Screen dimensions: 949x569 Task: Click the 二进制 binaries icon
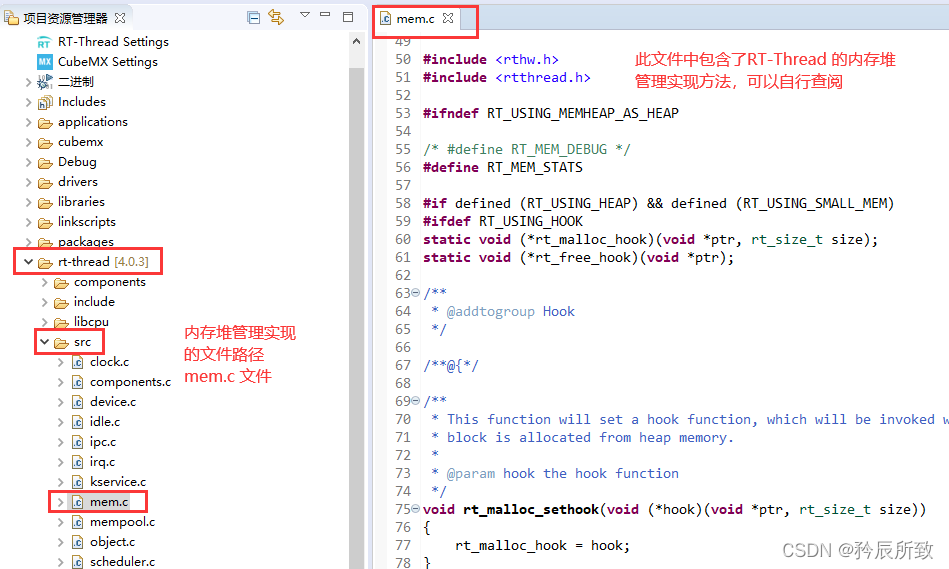click(x=45, y=82)
